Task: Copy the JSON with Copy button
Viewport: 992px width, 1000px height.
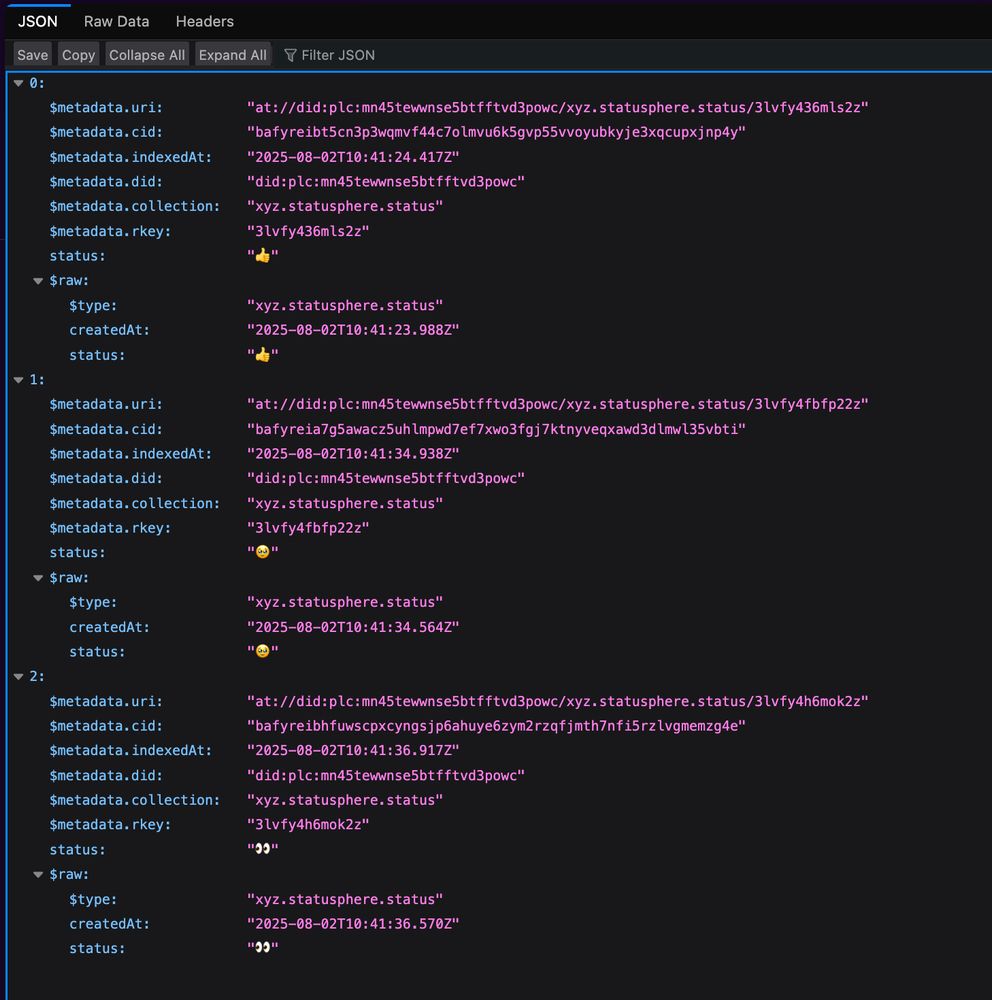Action: (x=78, y=55)
